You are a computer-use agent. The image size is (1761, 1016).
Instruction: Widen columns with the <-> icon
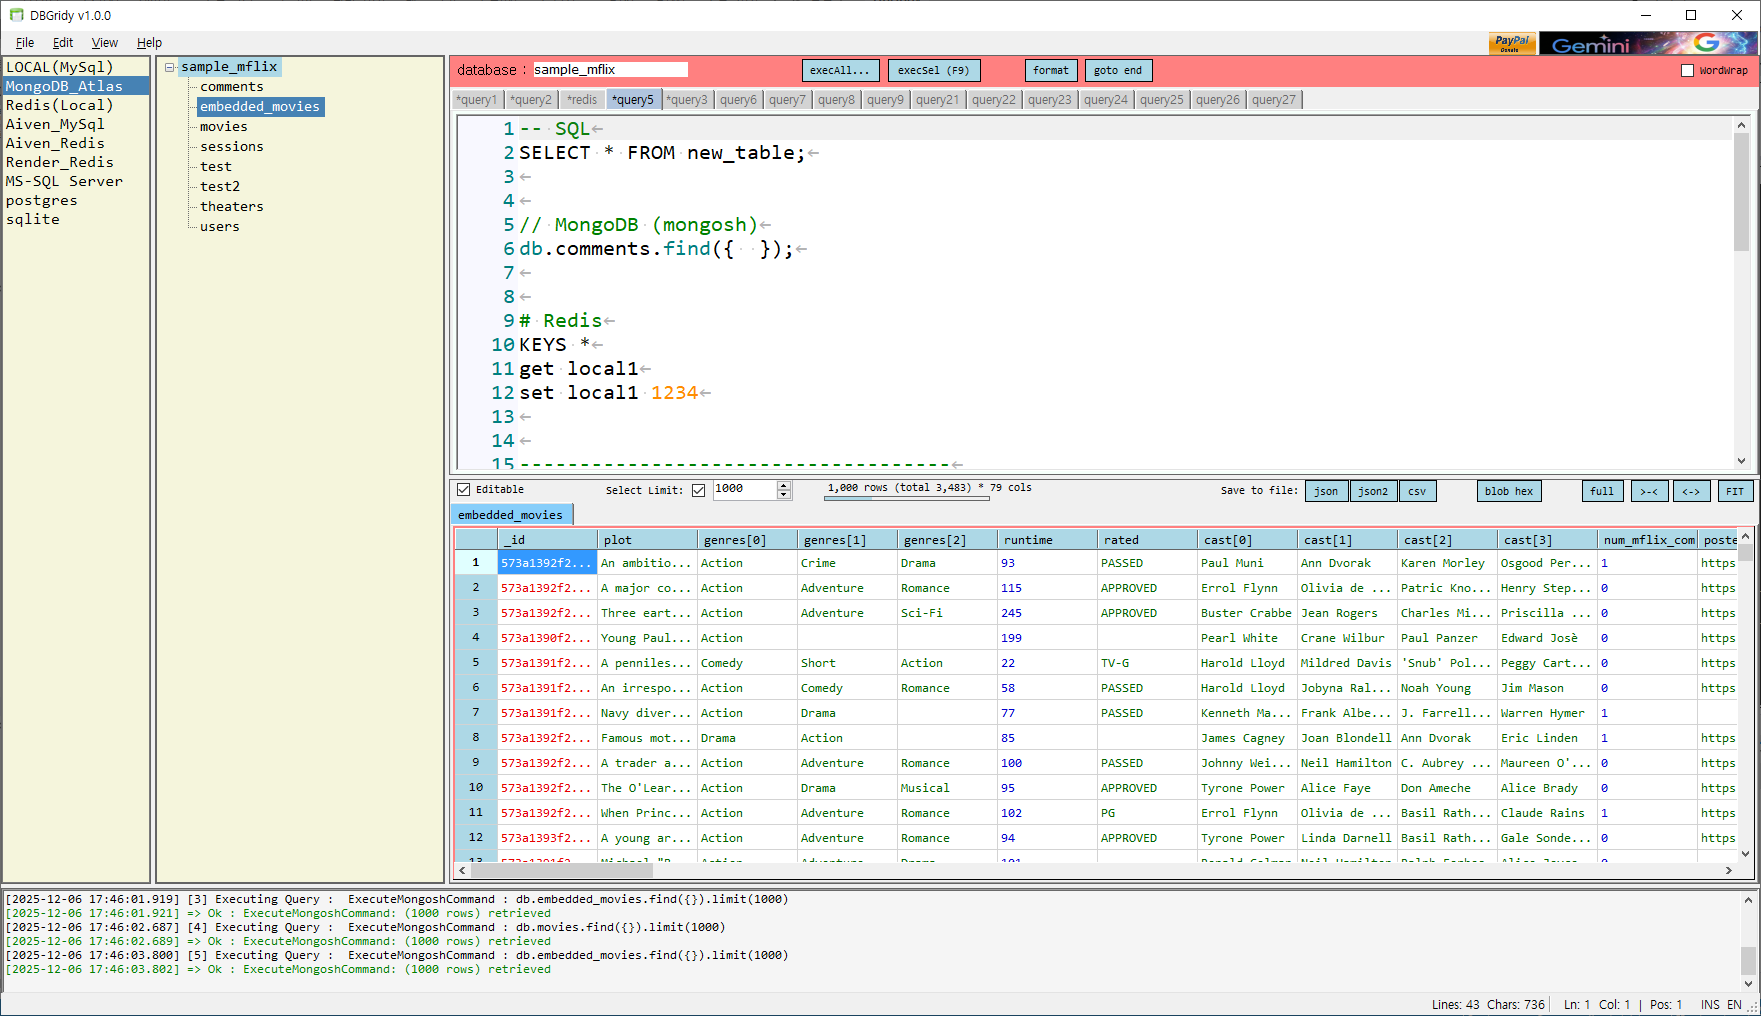click(1692, 491)
